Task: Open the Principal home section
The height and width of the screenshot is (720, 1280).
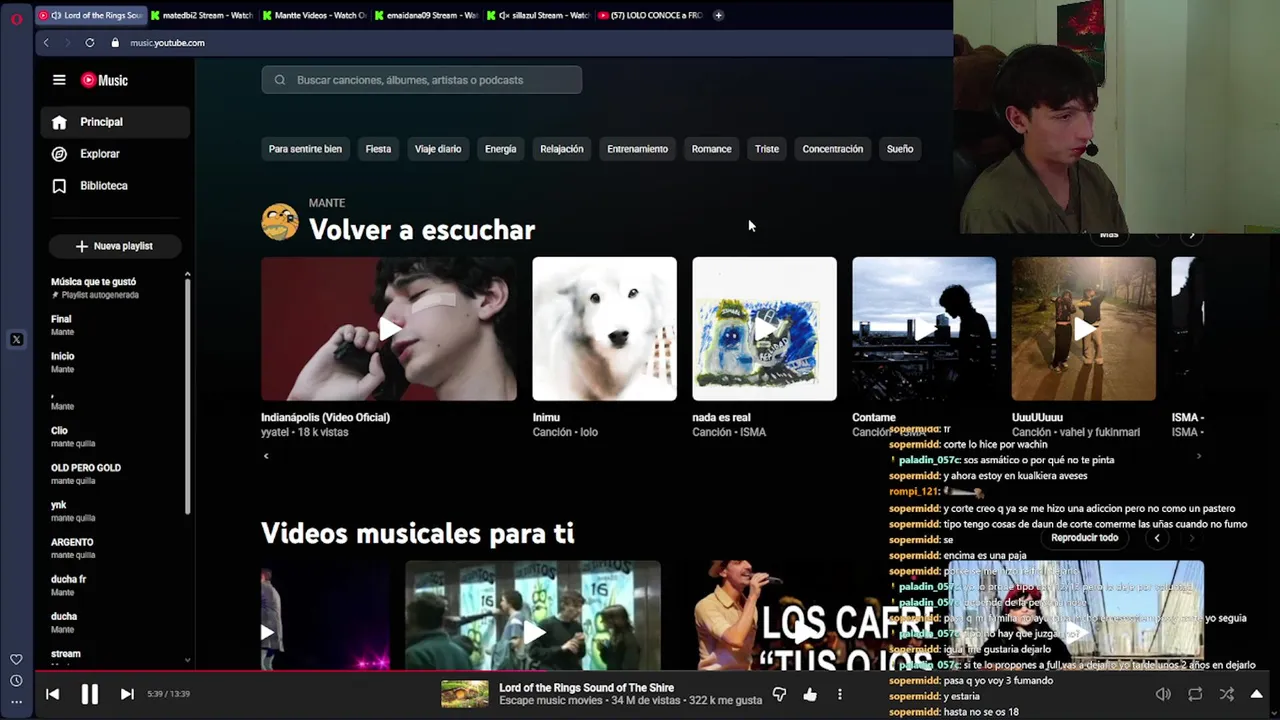Action: [x=115, y=122]
